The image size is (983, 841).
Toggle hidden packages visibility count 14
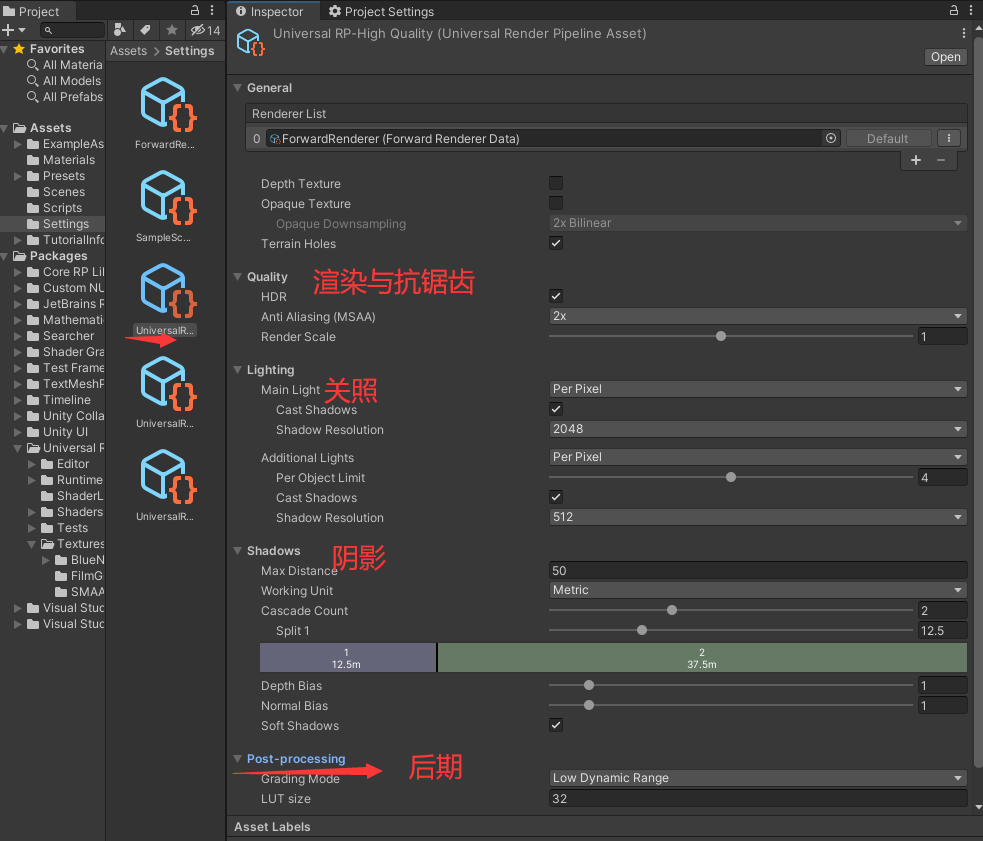(x=205, y=30)
